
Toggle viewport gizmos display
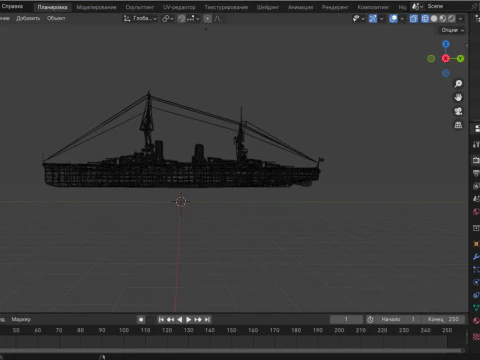tap(373, 19)
